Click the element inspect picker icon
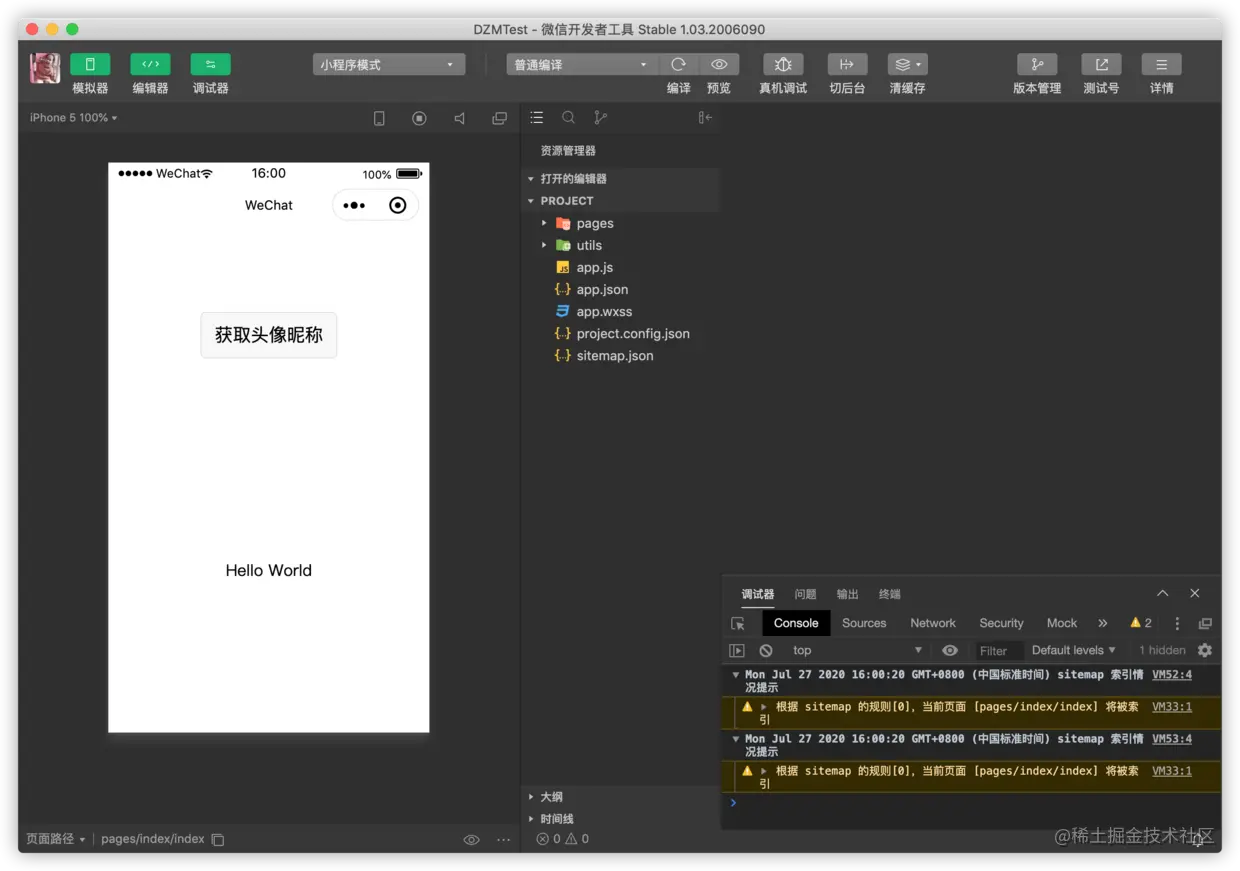Image resolution: width=1240 pixels, height=871 pixels. pos(738,623)
